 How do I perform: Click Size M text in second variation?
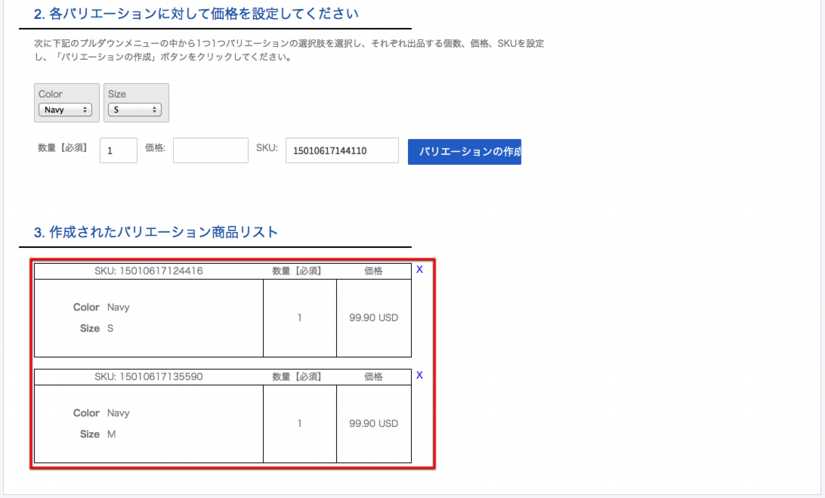pos(112,435)
